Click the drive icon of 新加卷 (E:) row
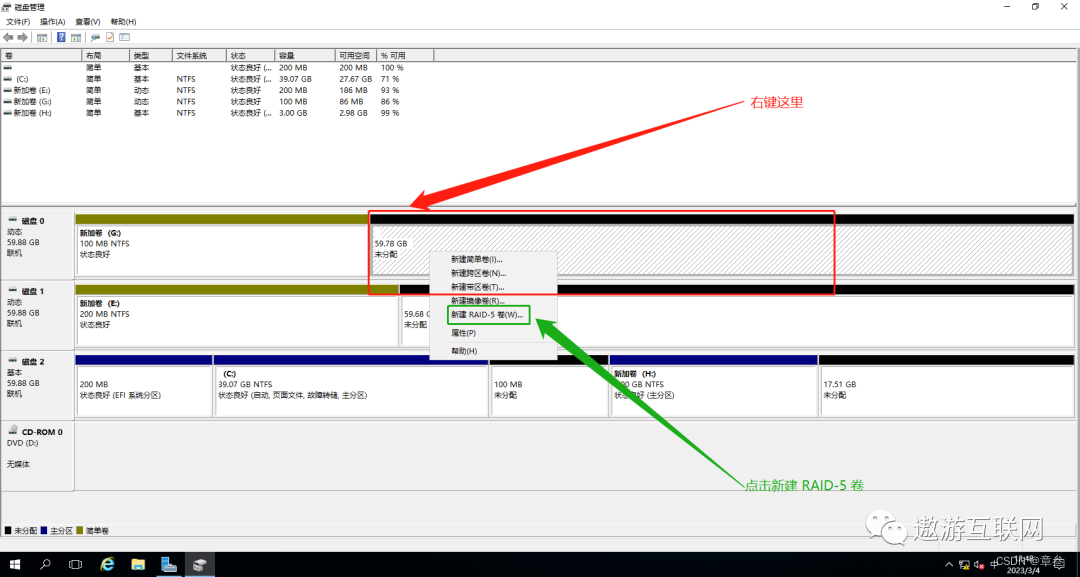This screenshot has height=577, width=1080. (8, 90)
